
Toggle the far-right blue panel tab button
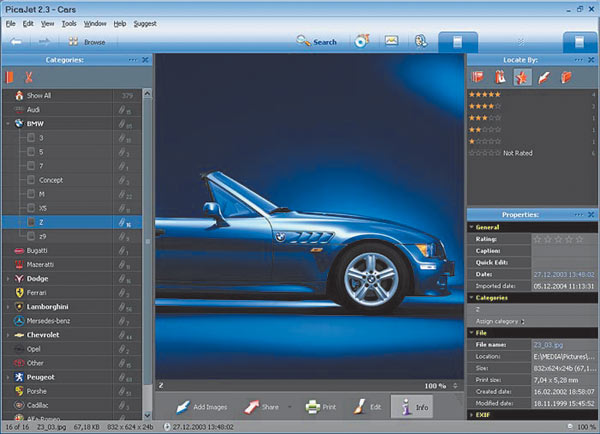click(x=579, y=42)
